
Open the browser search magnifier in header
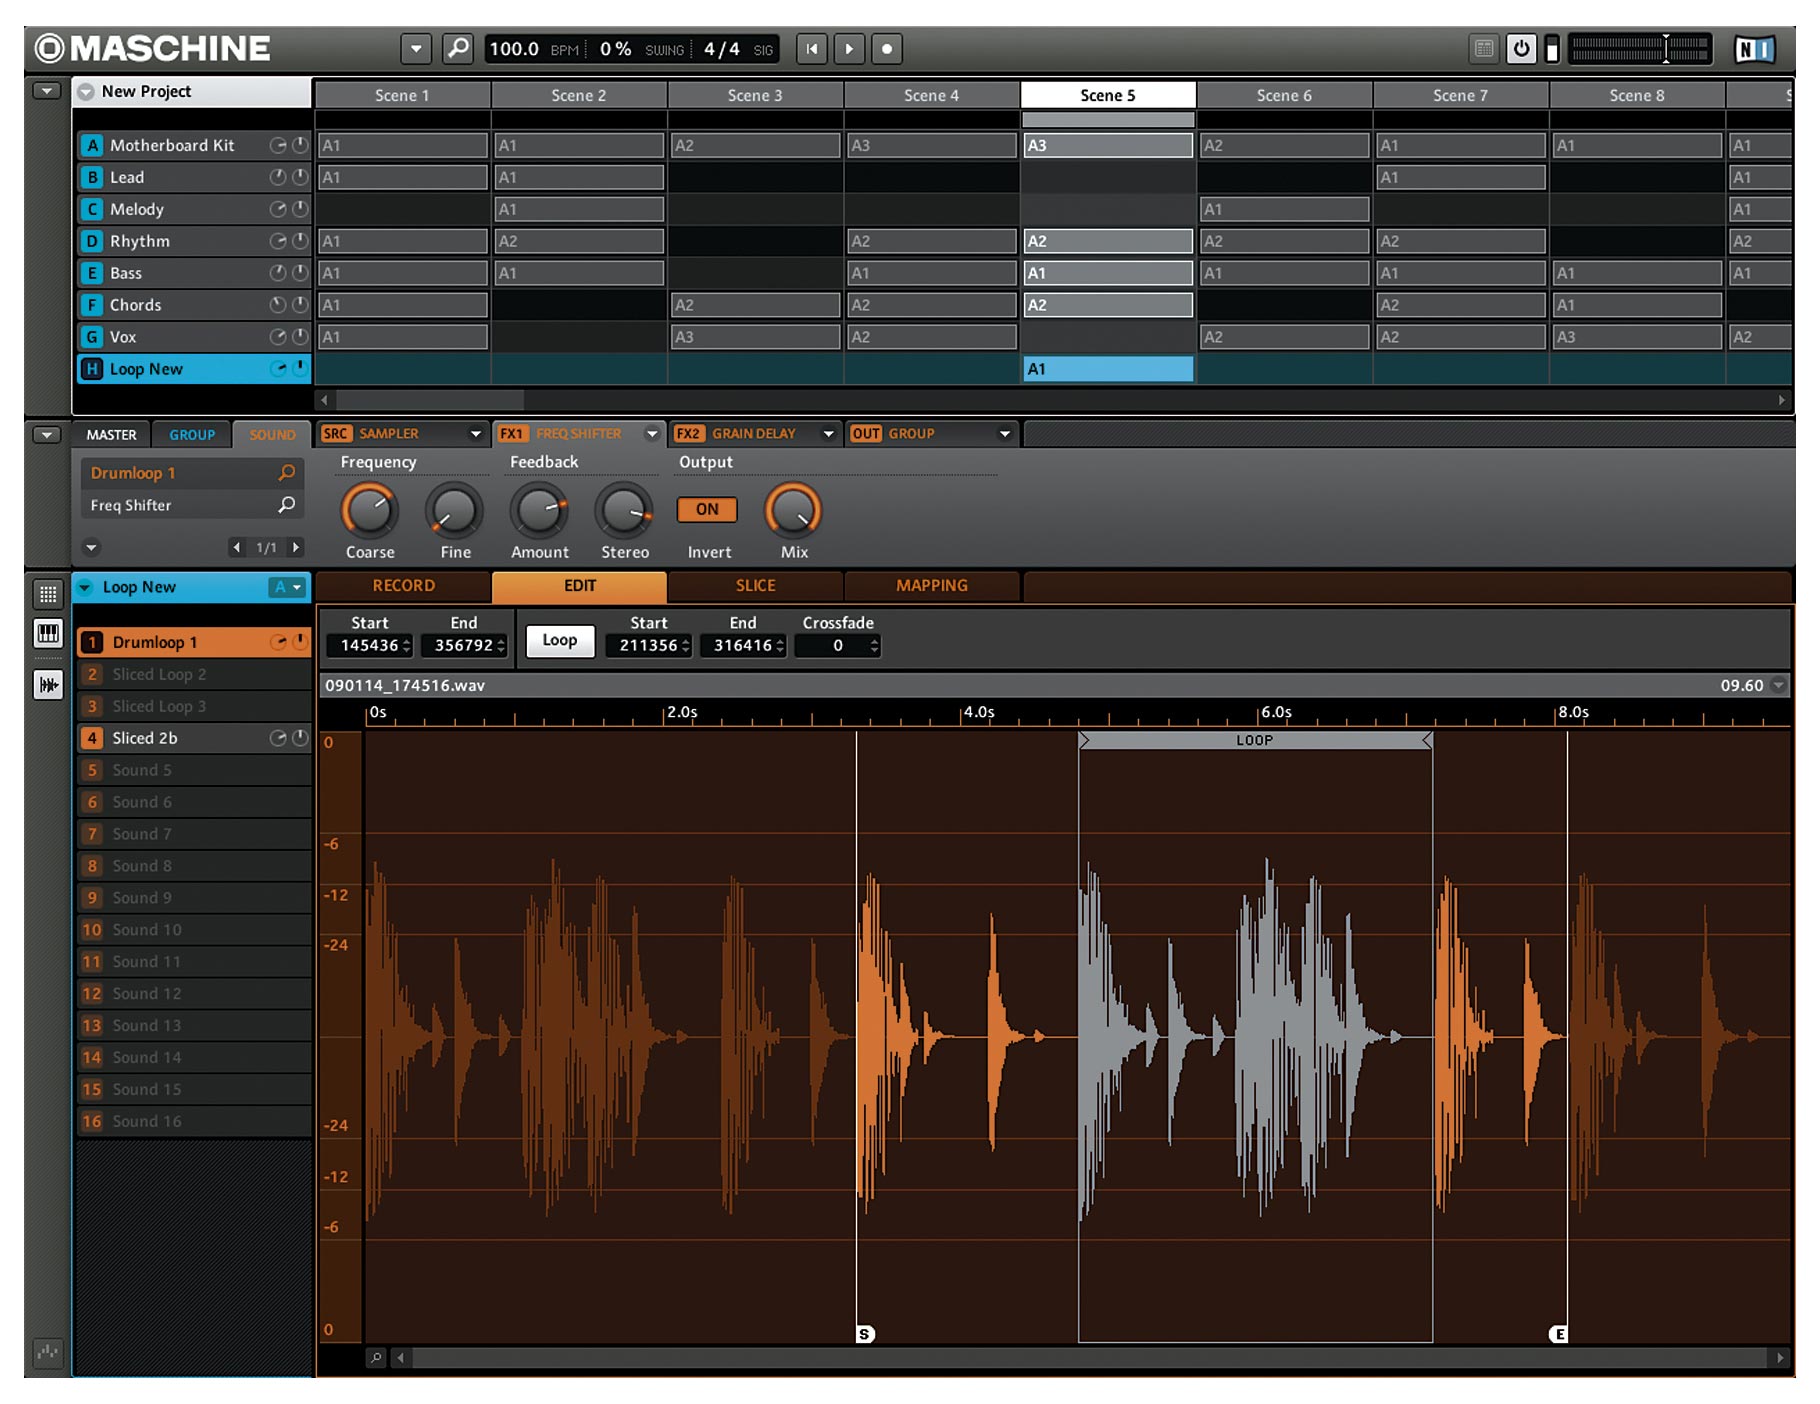click(x=458, y=48)
